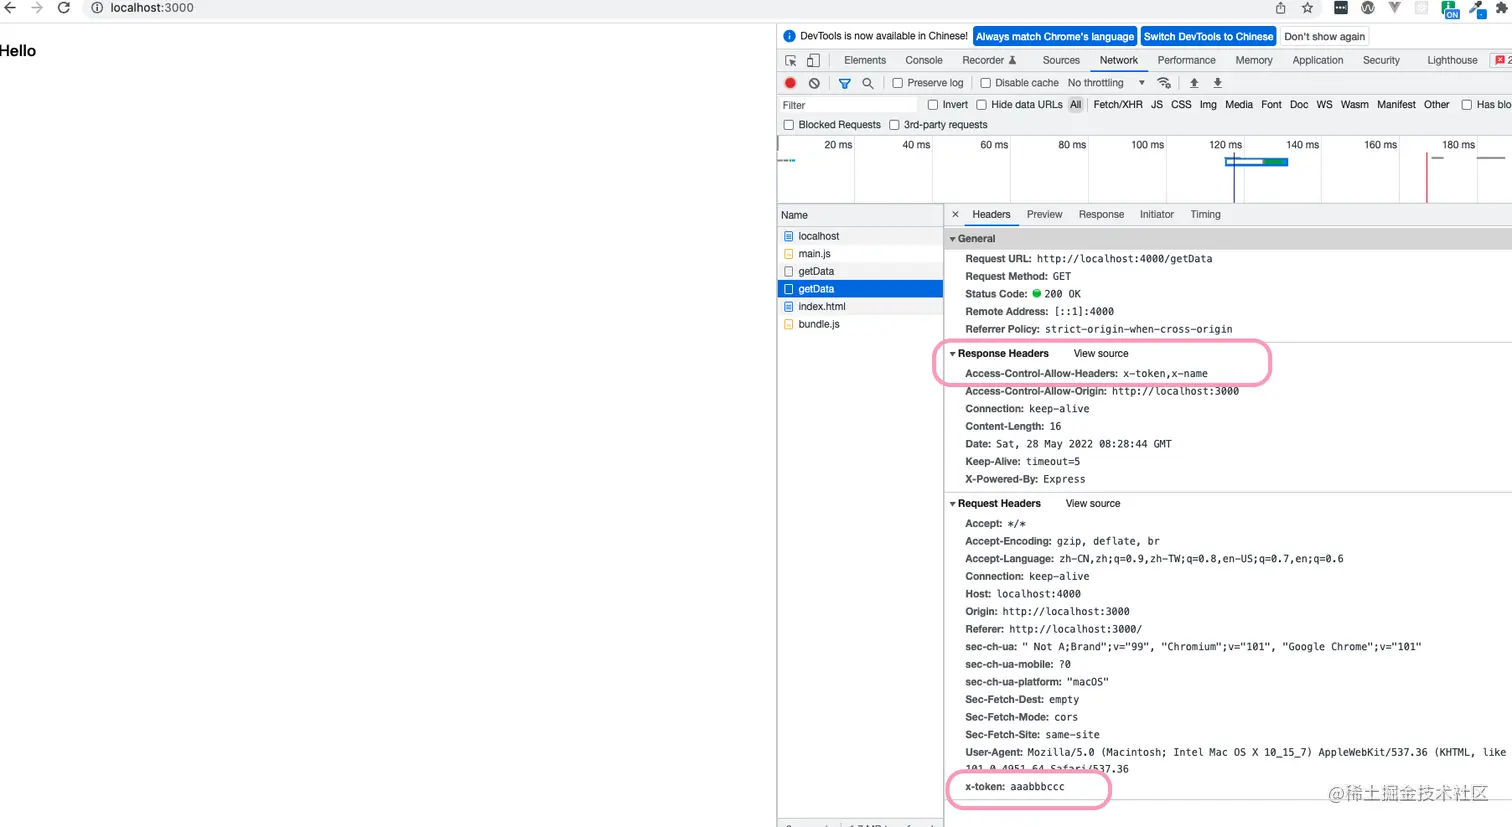Select the bundle.js request row
1512x827 pixels.
click(x=860, y=324)
